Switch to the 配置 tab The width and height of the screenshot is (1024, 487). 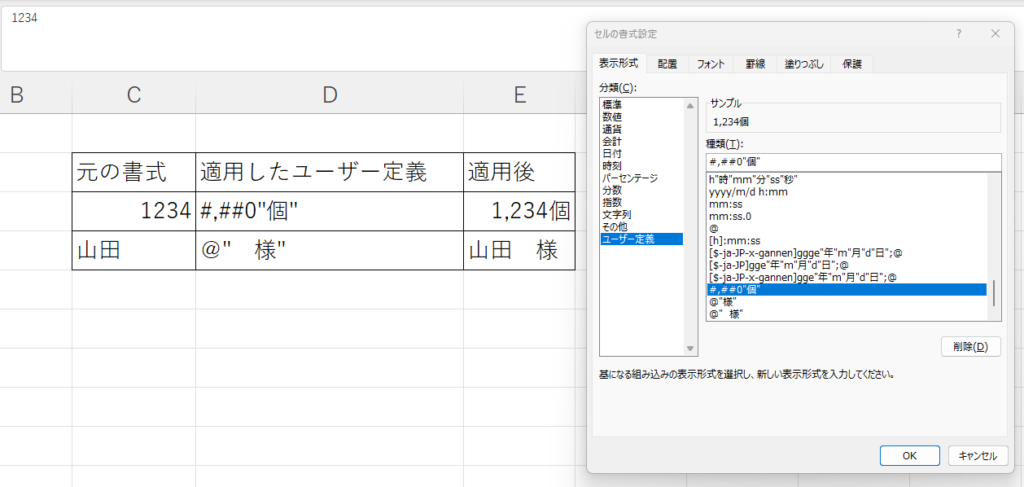point(667,64)
